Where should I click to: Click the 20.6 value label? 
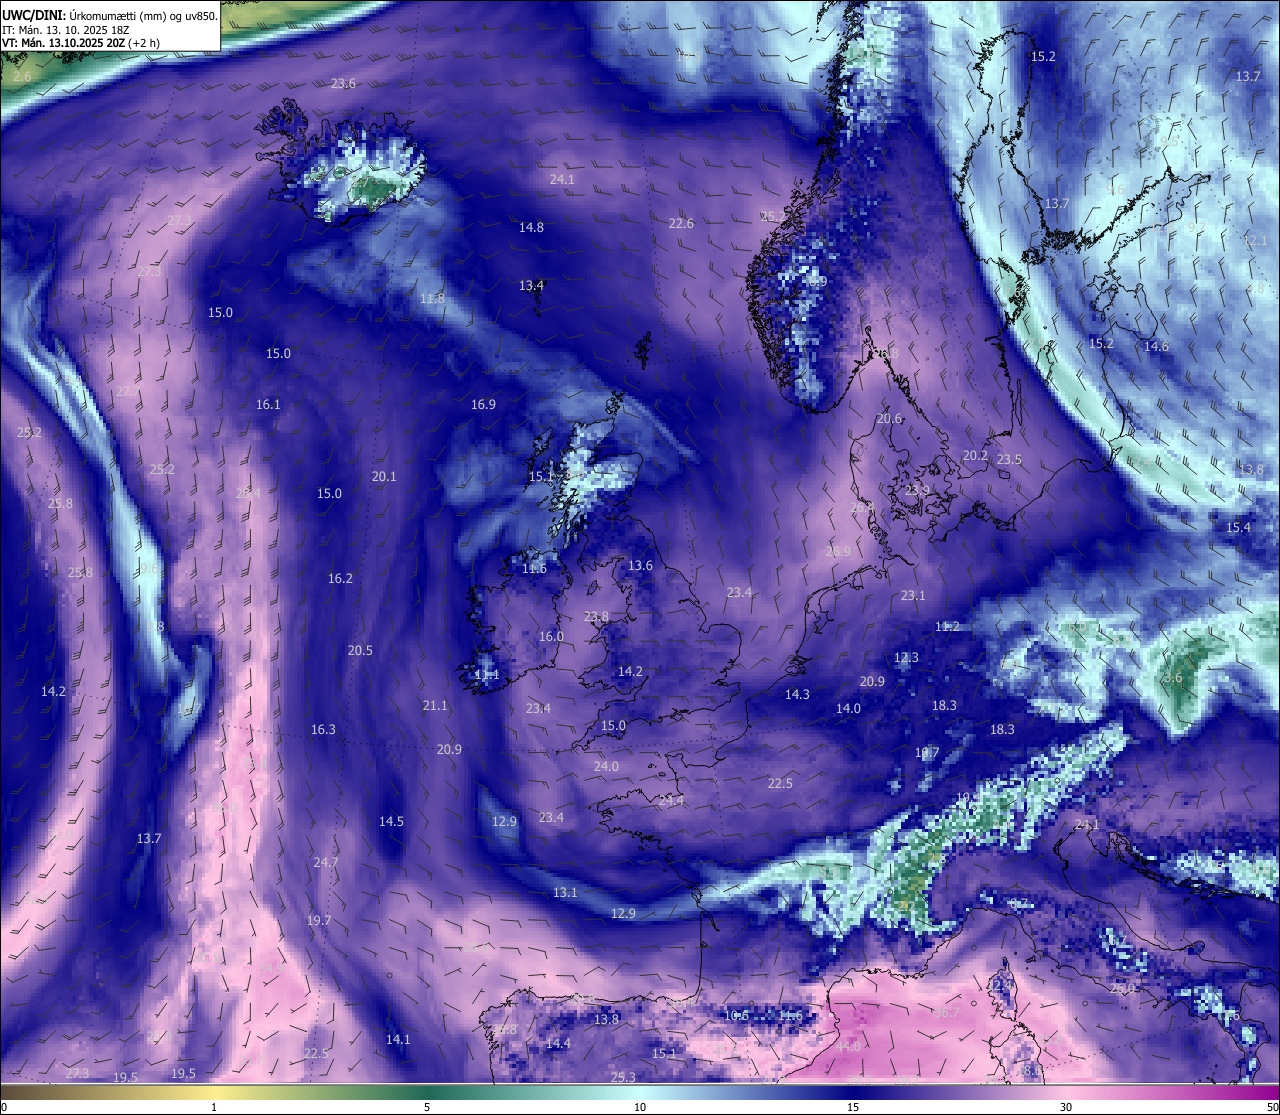coord(889,419)
